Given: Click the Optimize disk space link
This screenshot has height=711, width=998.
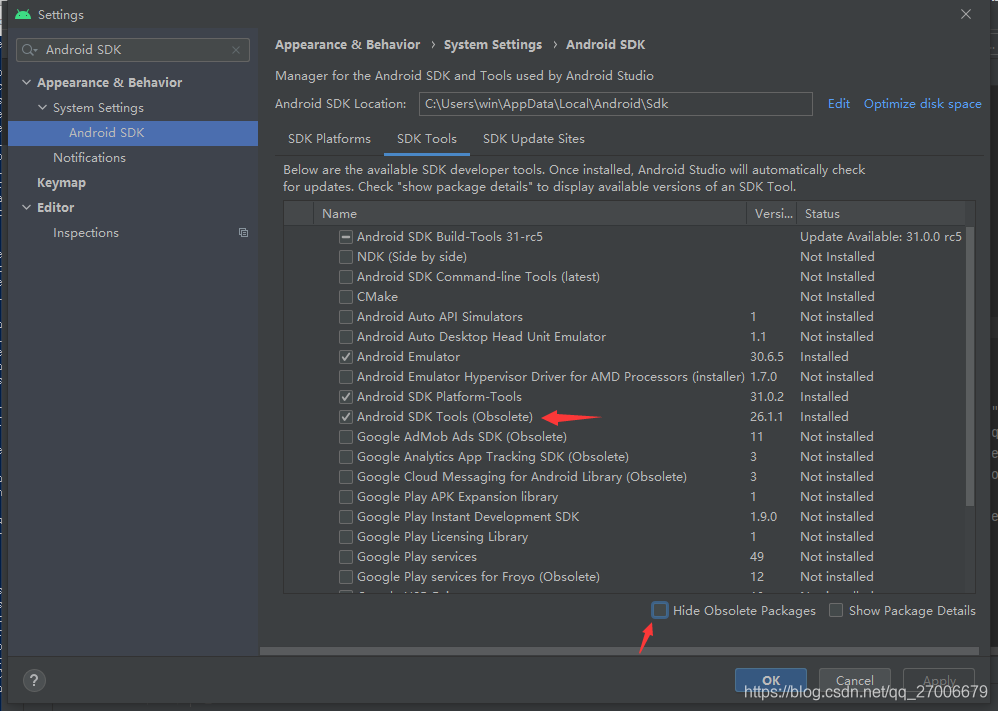Looking at the screenshot, I should click(922, 104).
